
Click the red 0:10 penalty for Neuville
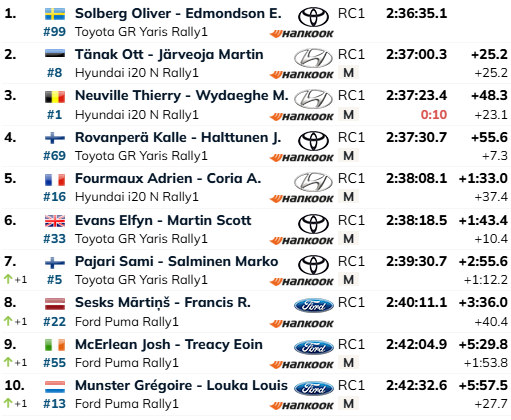(433, 115)
